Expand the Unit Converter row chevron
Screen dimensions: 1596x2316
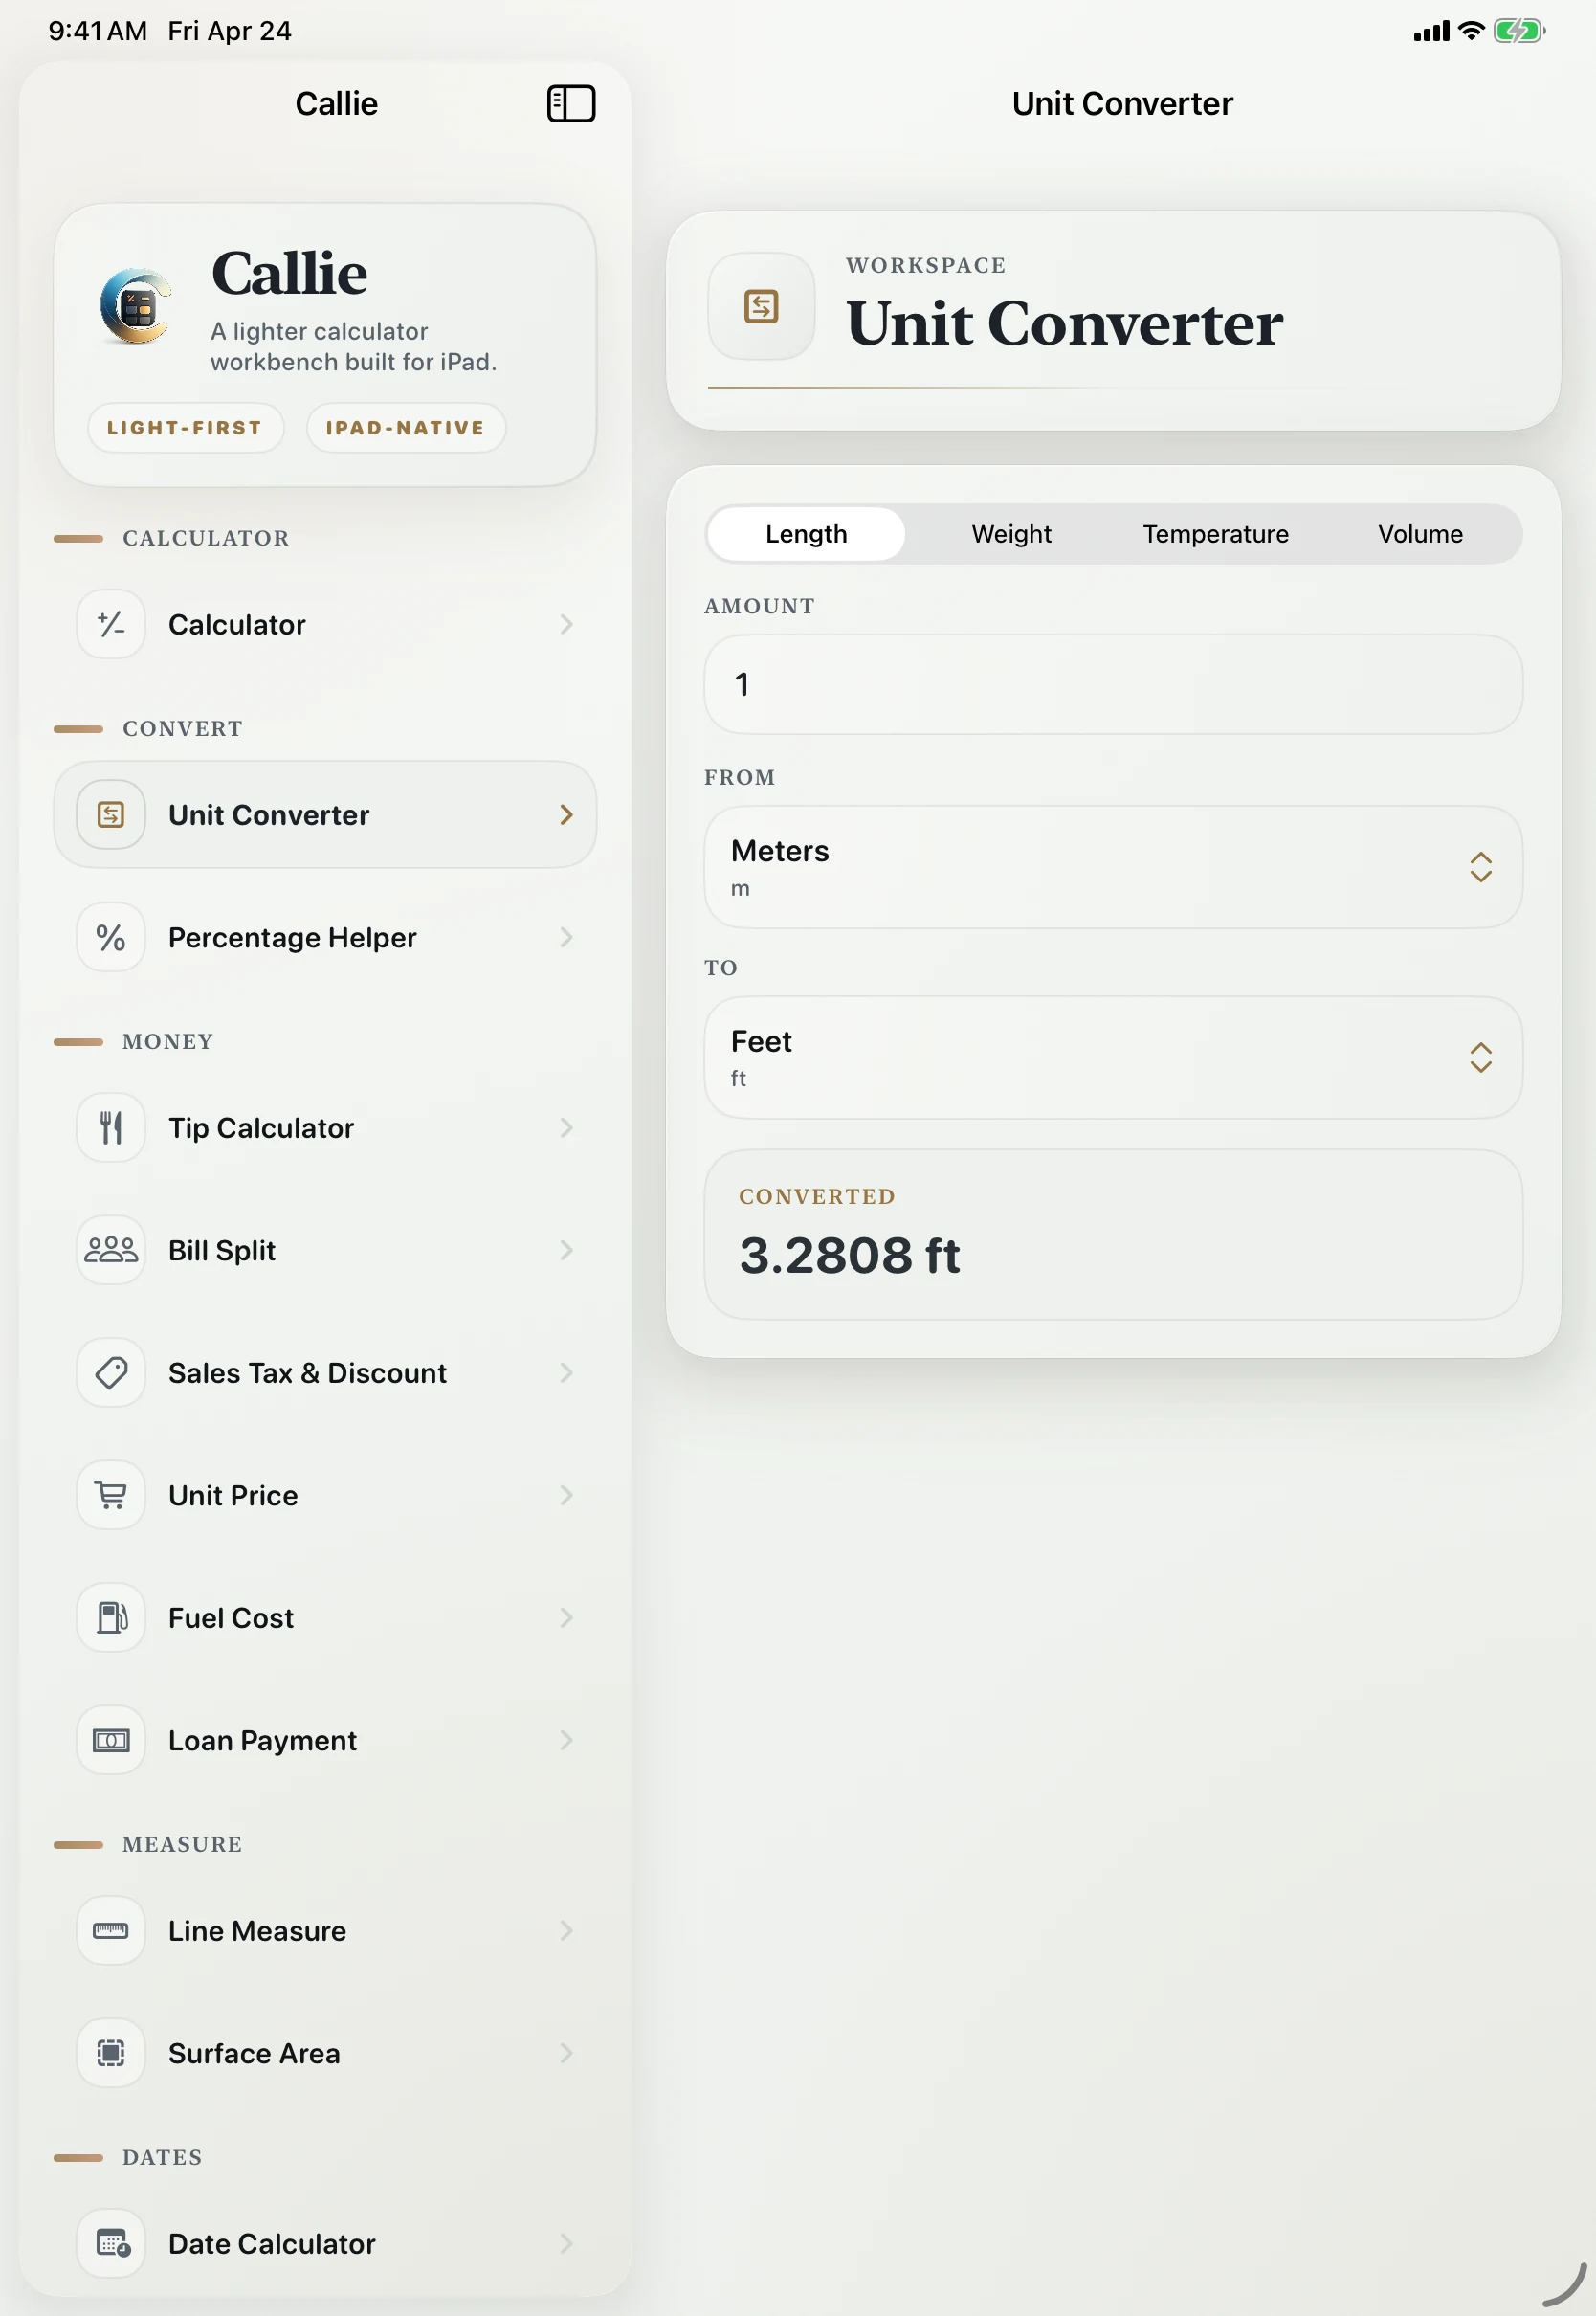point(567,815)
